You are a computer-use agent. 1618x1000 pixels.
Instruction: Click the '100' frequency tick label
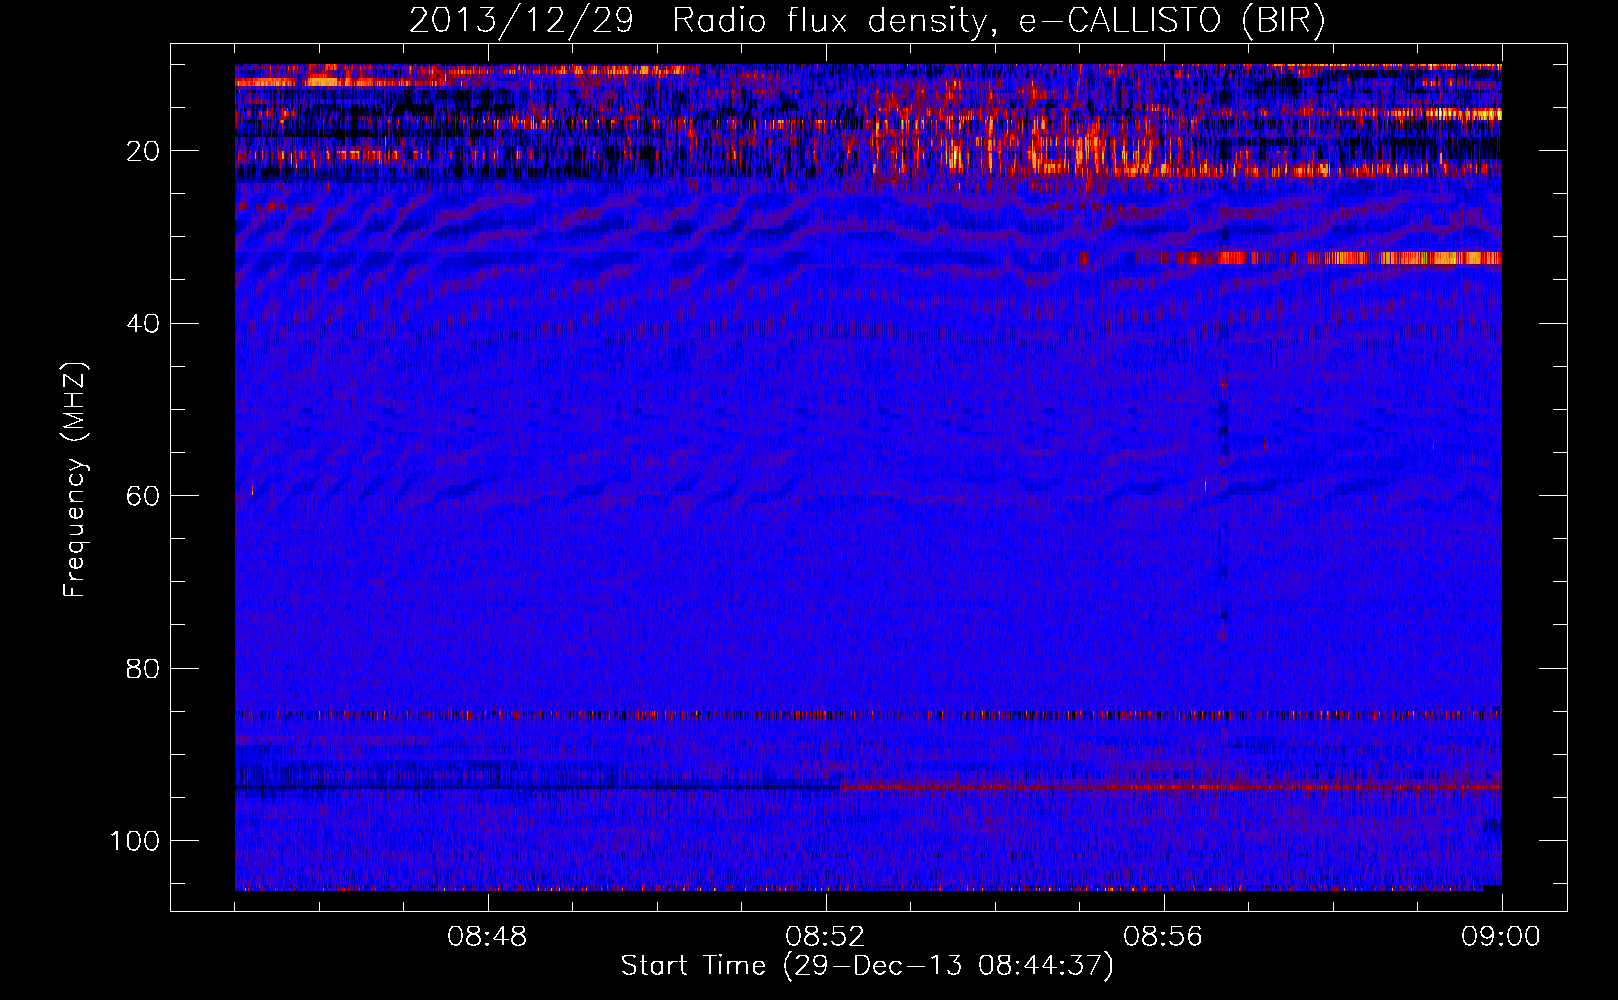click(135, 841)
